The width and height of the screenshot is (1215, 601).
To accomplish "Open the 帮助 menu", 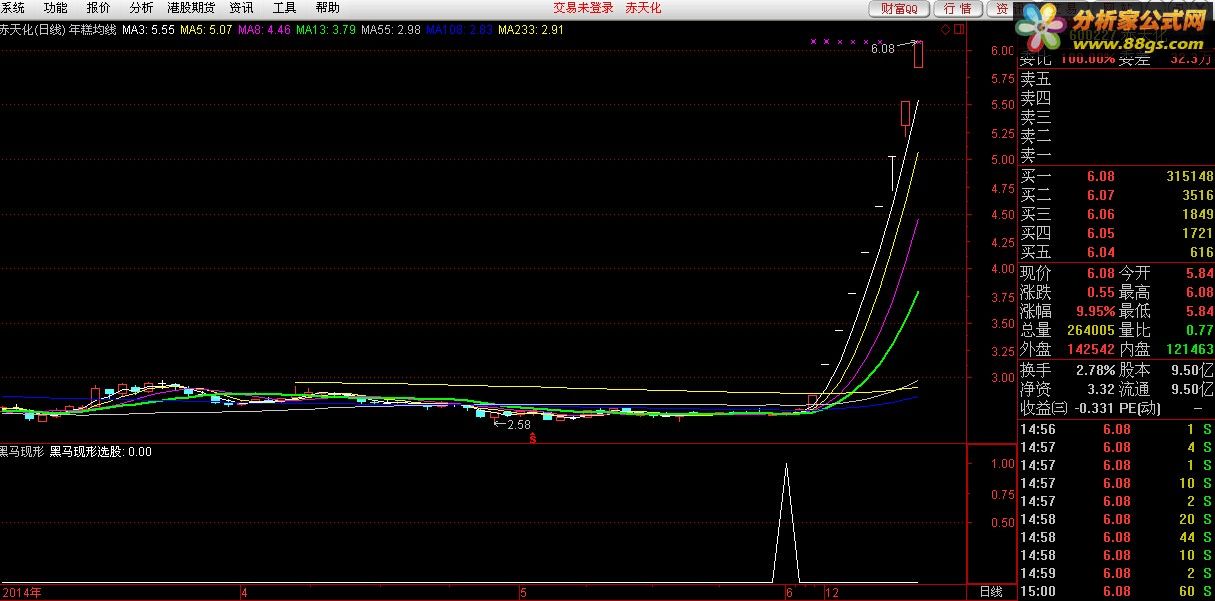I will 327,8.
